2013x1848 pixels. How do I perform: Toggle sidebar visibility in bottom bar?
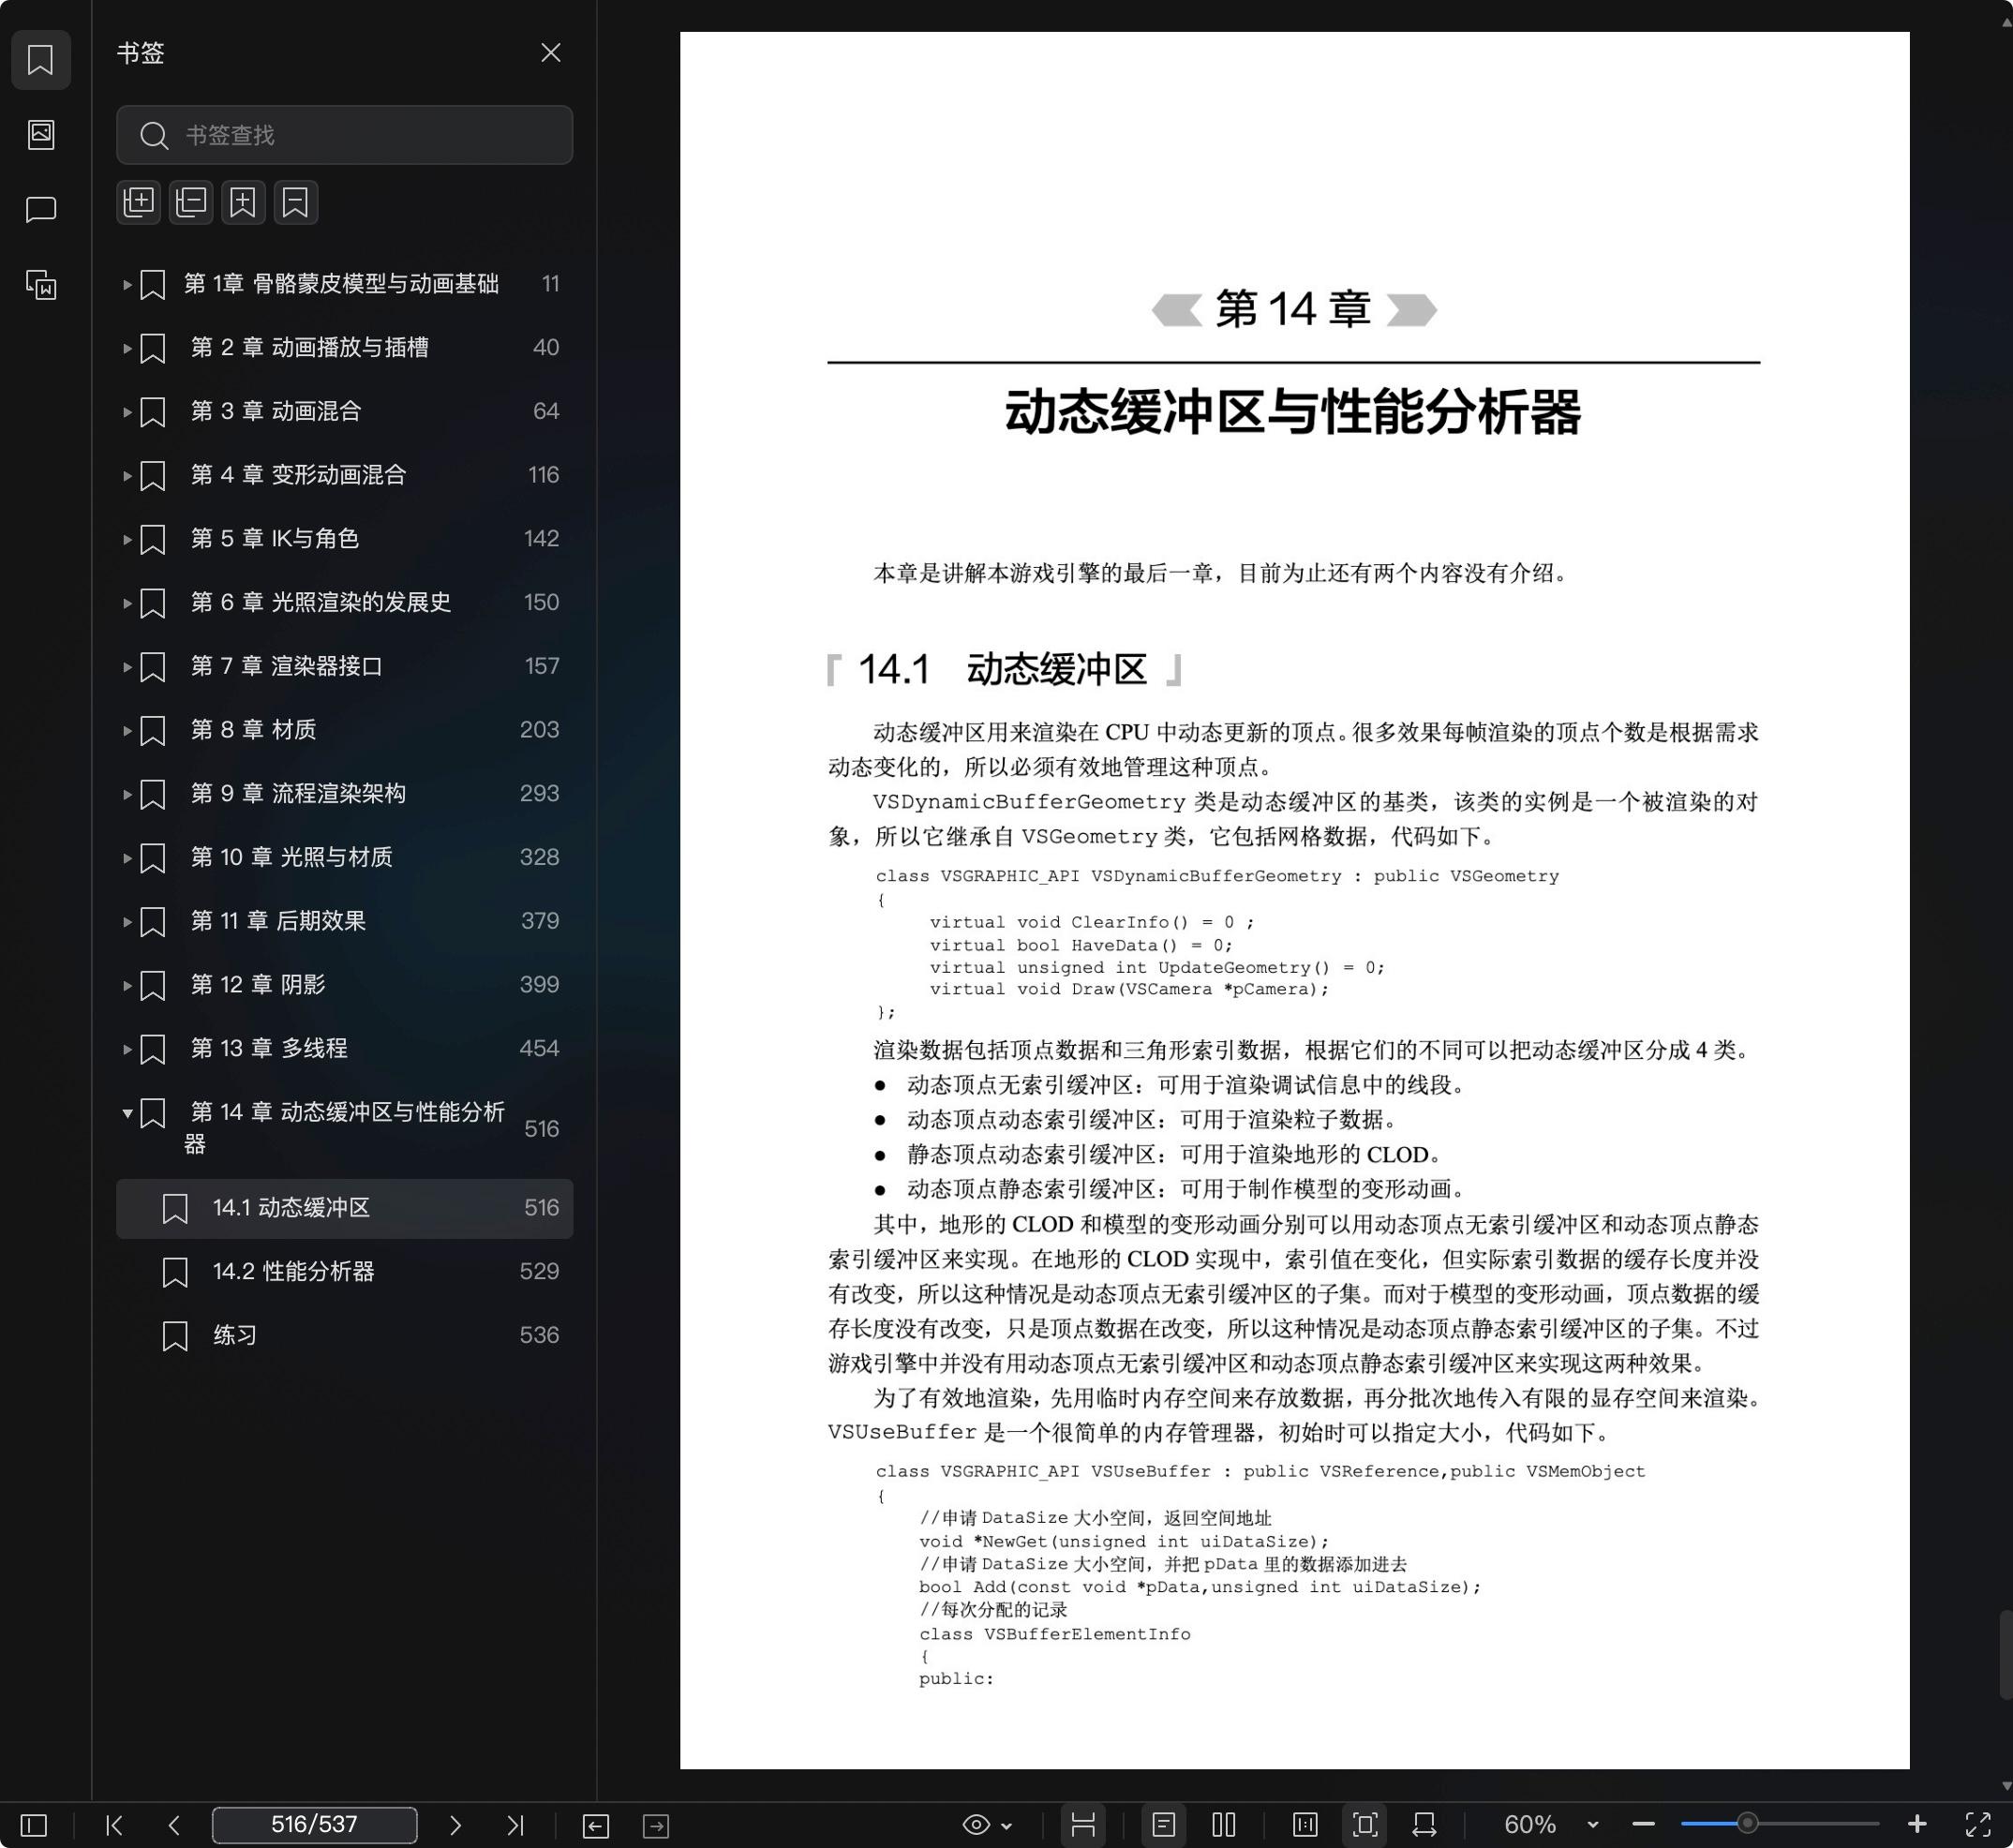point(34,1825)
